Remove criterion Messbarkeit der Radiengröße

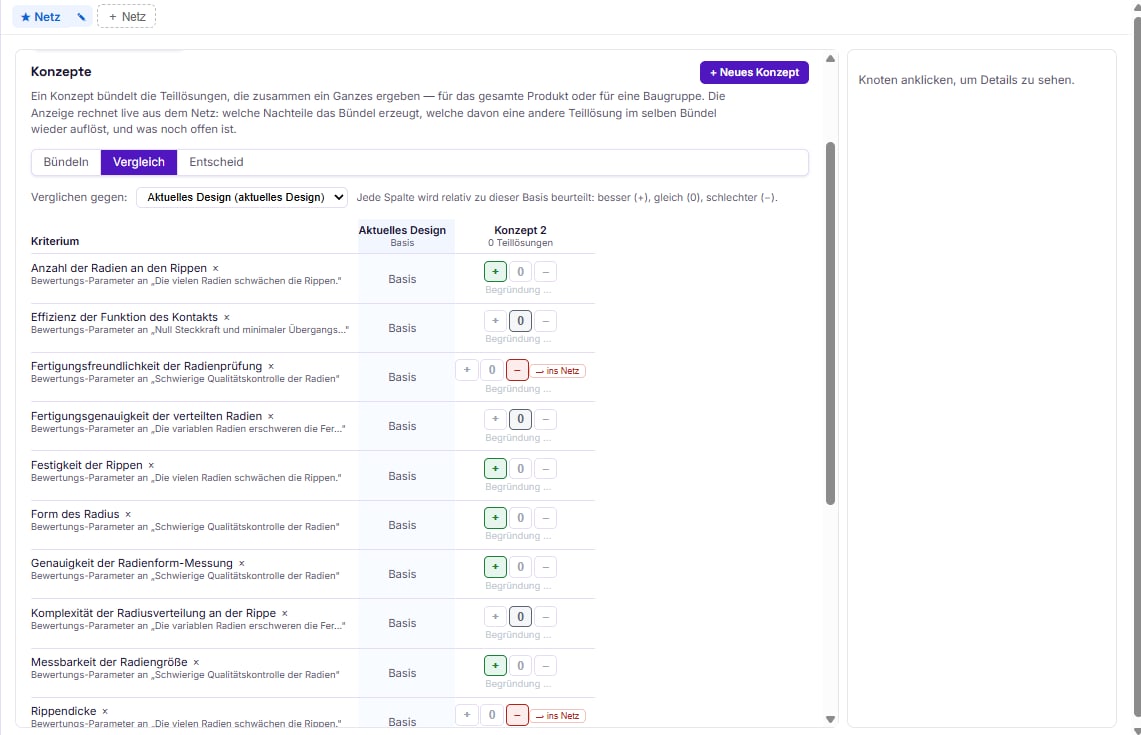[x=196, y=663]
